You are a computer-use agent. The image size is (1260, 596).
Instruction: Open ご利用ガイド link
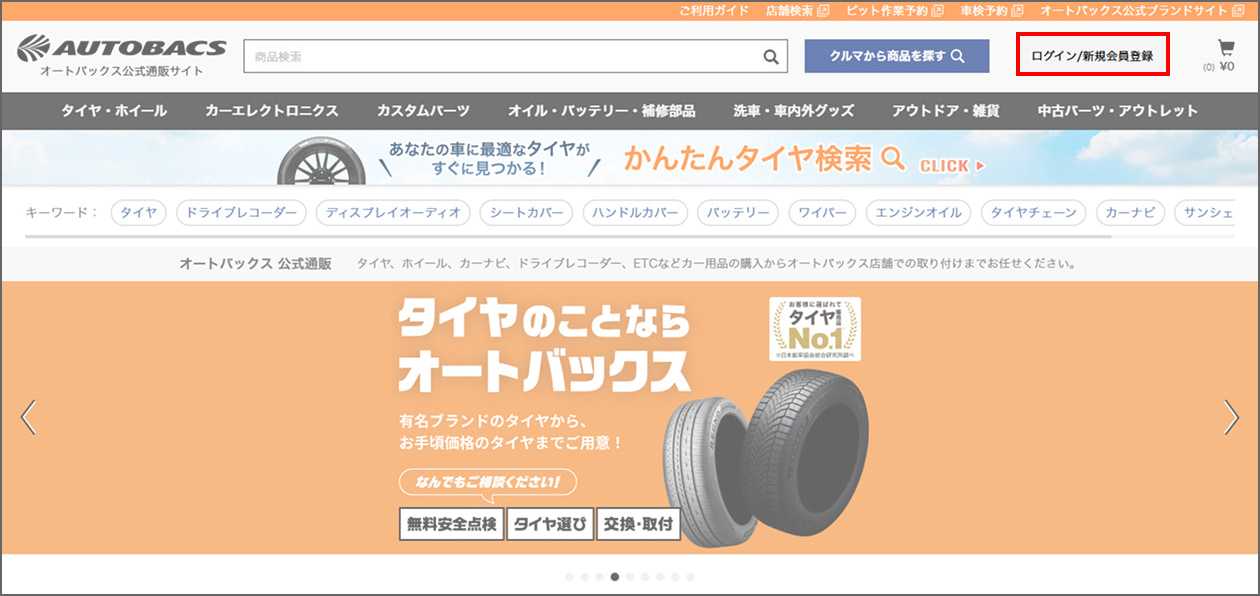[714, 11]
